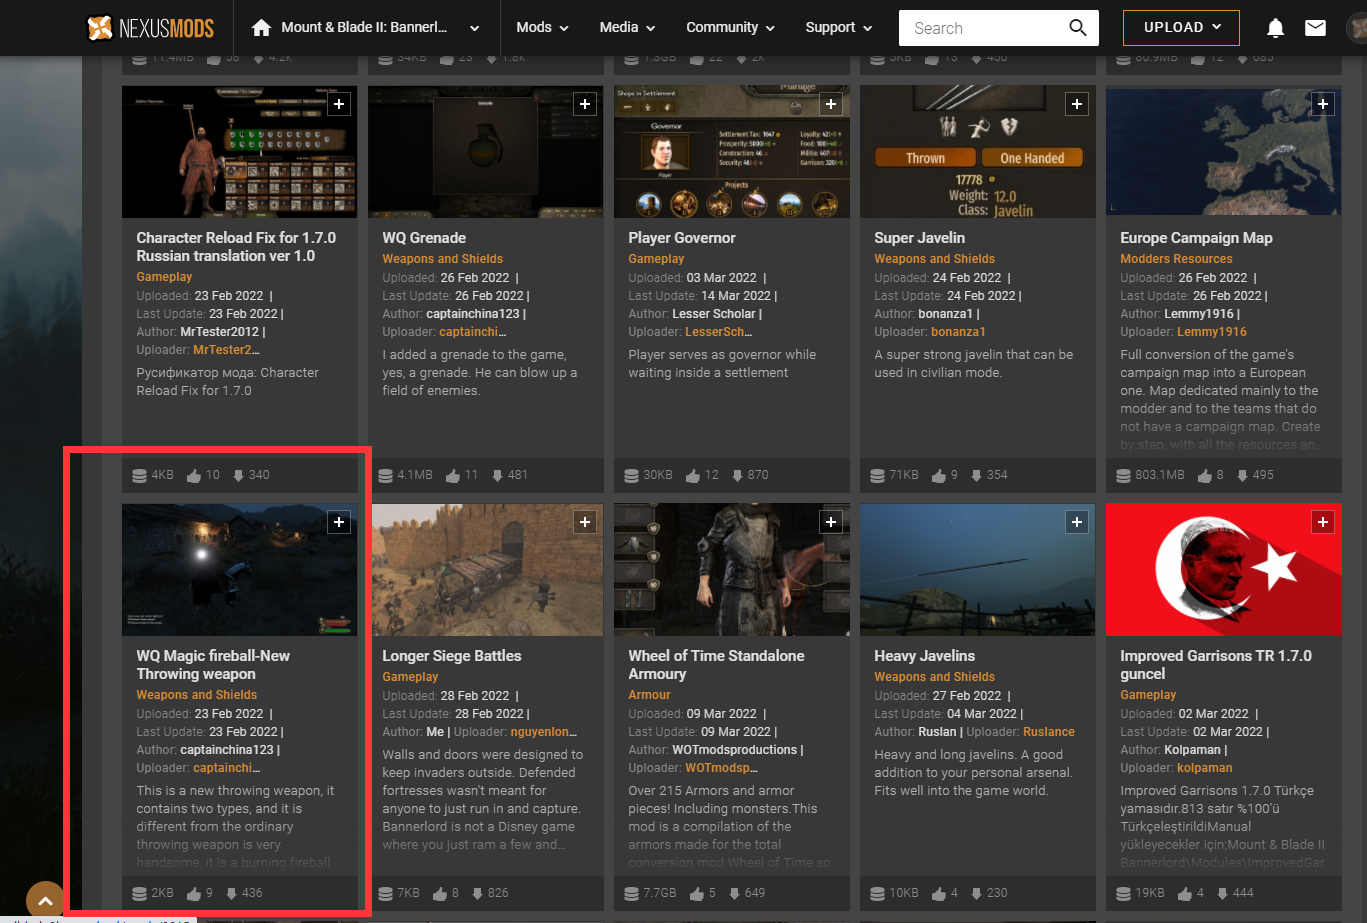Open the Player Governor thumbnail image
This screenshot has height=923, width=1367.
point(731,151)
